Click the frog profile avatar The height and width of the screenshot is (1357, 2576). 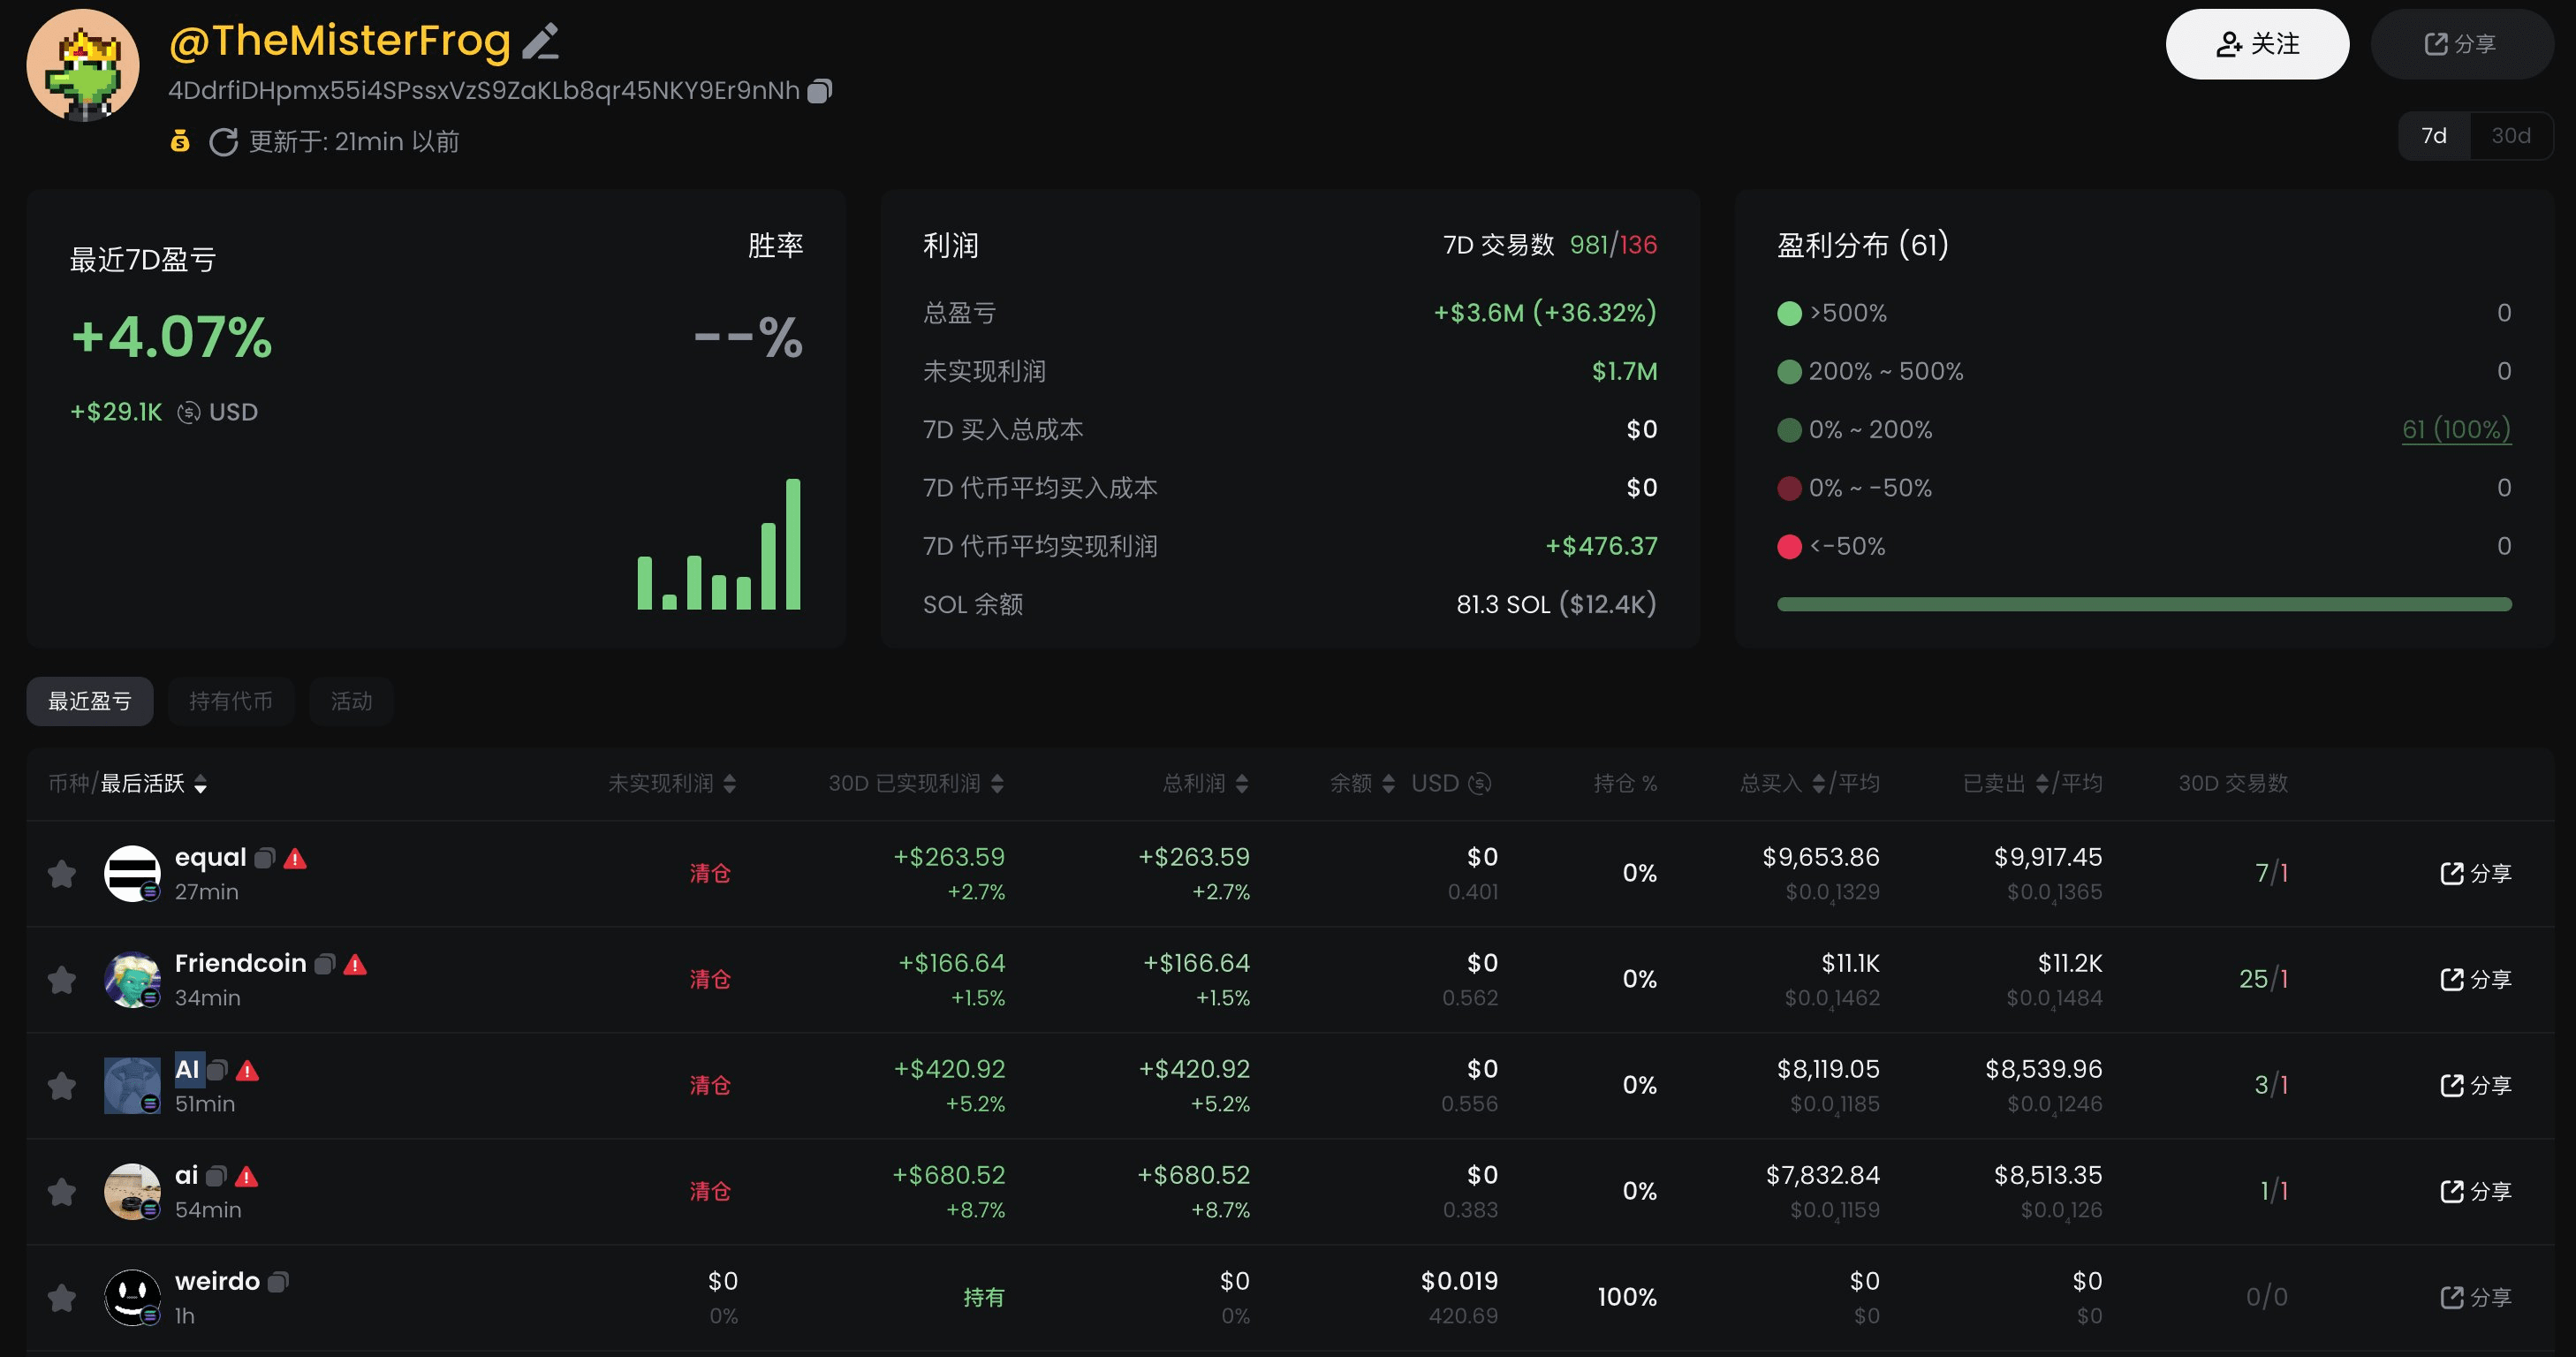coord(83,65)
